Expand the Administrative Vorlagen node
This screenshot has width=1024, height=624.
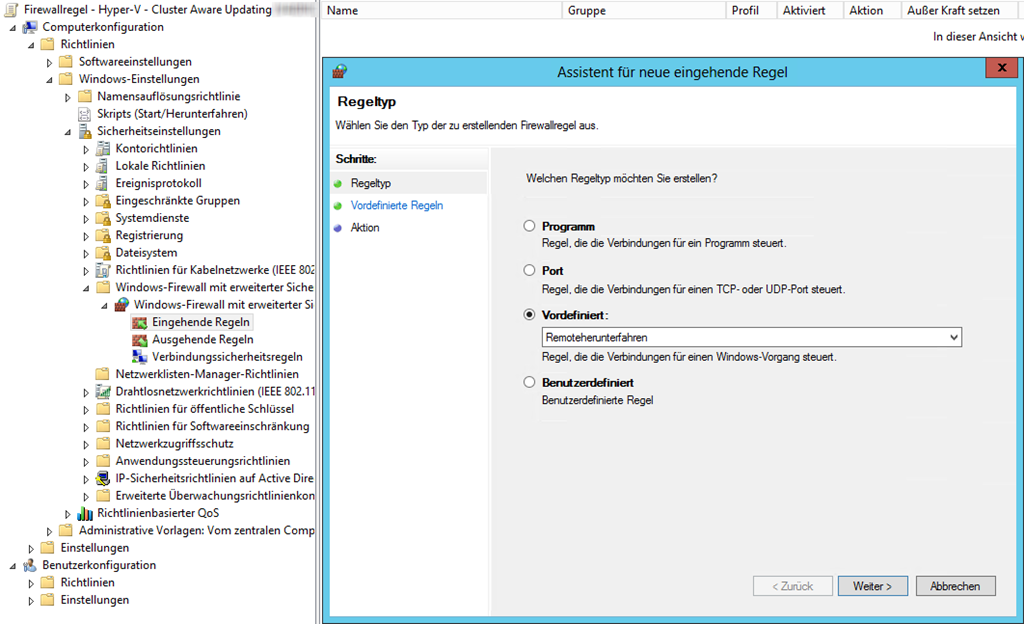[x=49, y=531]
